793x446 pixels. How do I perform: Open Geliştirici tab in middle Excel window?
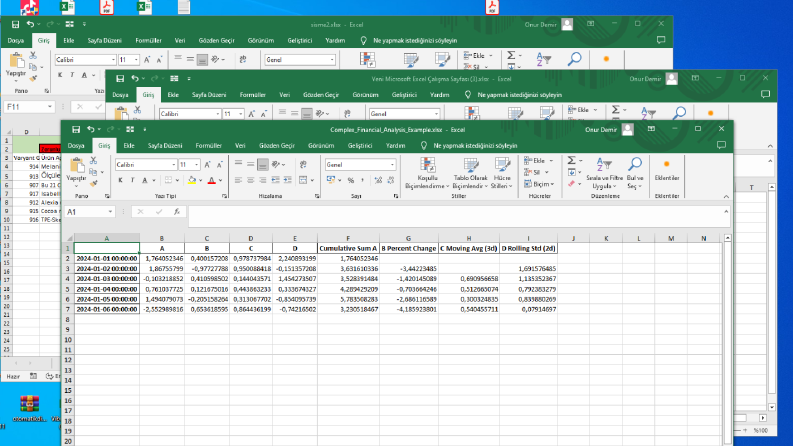[x=404, y=95]
